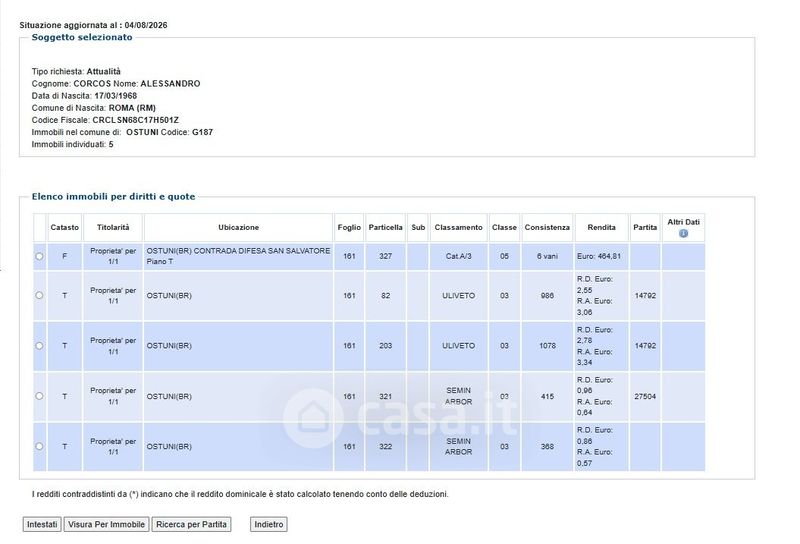
Task: Click the Classamento column header
Action: tap(458, 228)
